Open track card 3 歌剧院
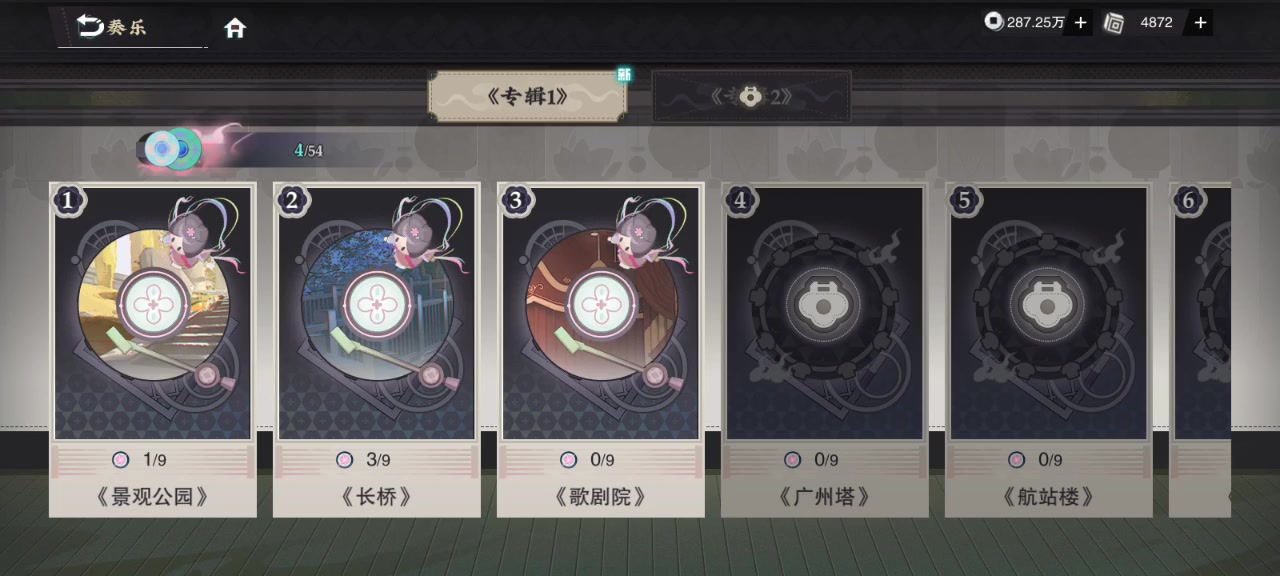Viewport: 1280px width, 576px height. [601, 350]
